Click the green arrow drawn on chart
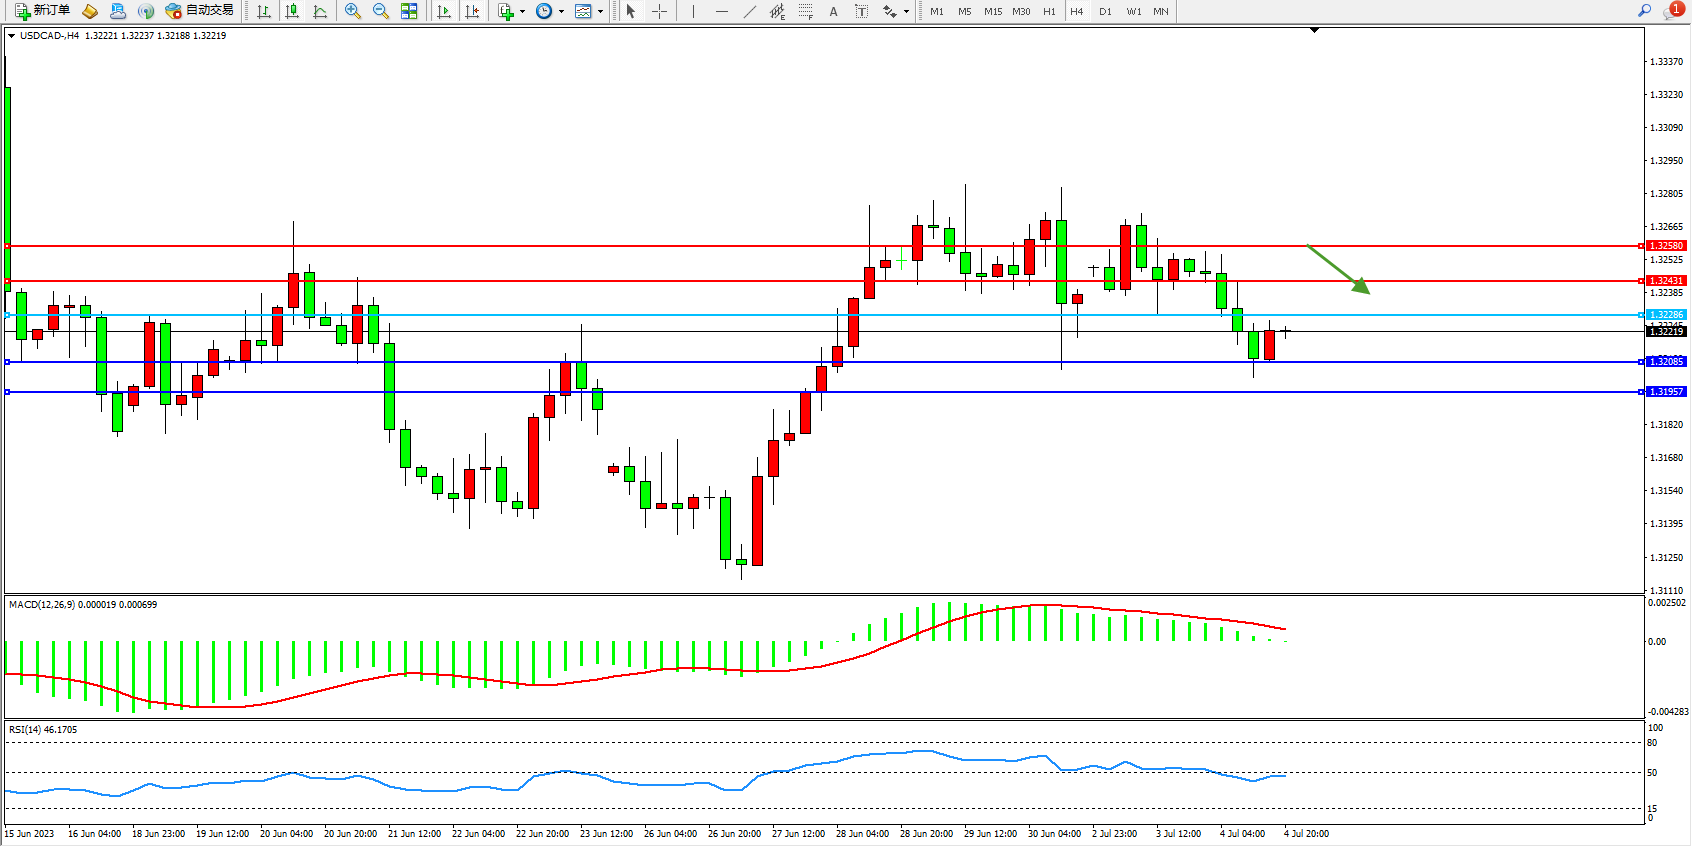Viewport: 1692px width, 847px height. click(1338, 270)
